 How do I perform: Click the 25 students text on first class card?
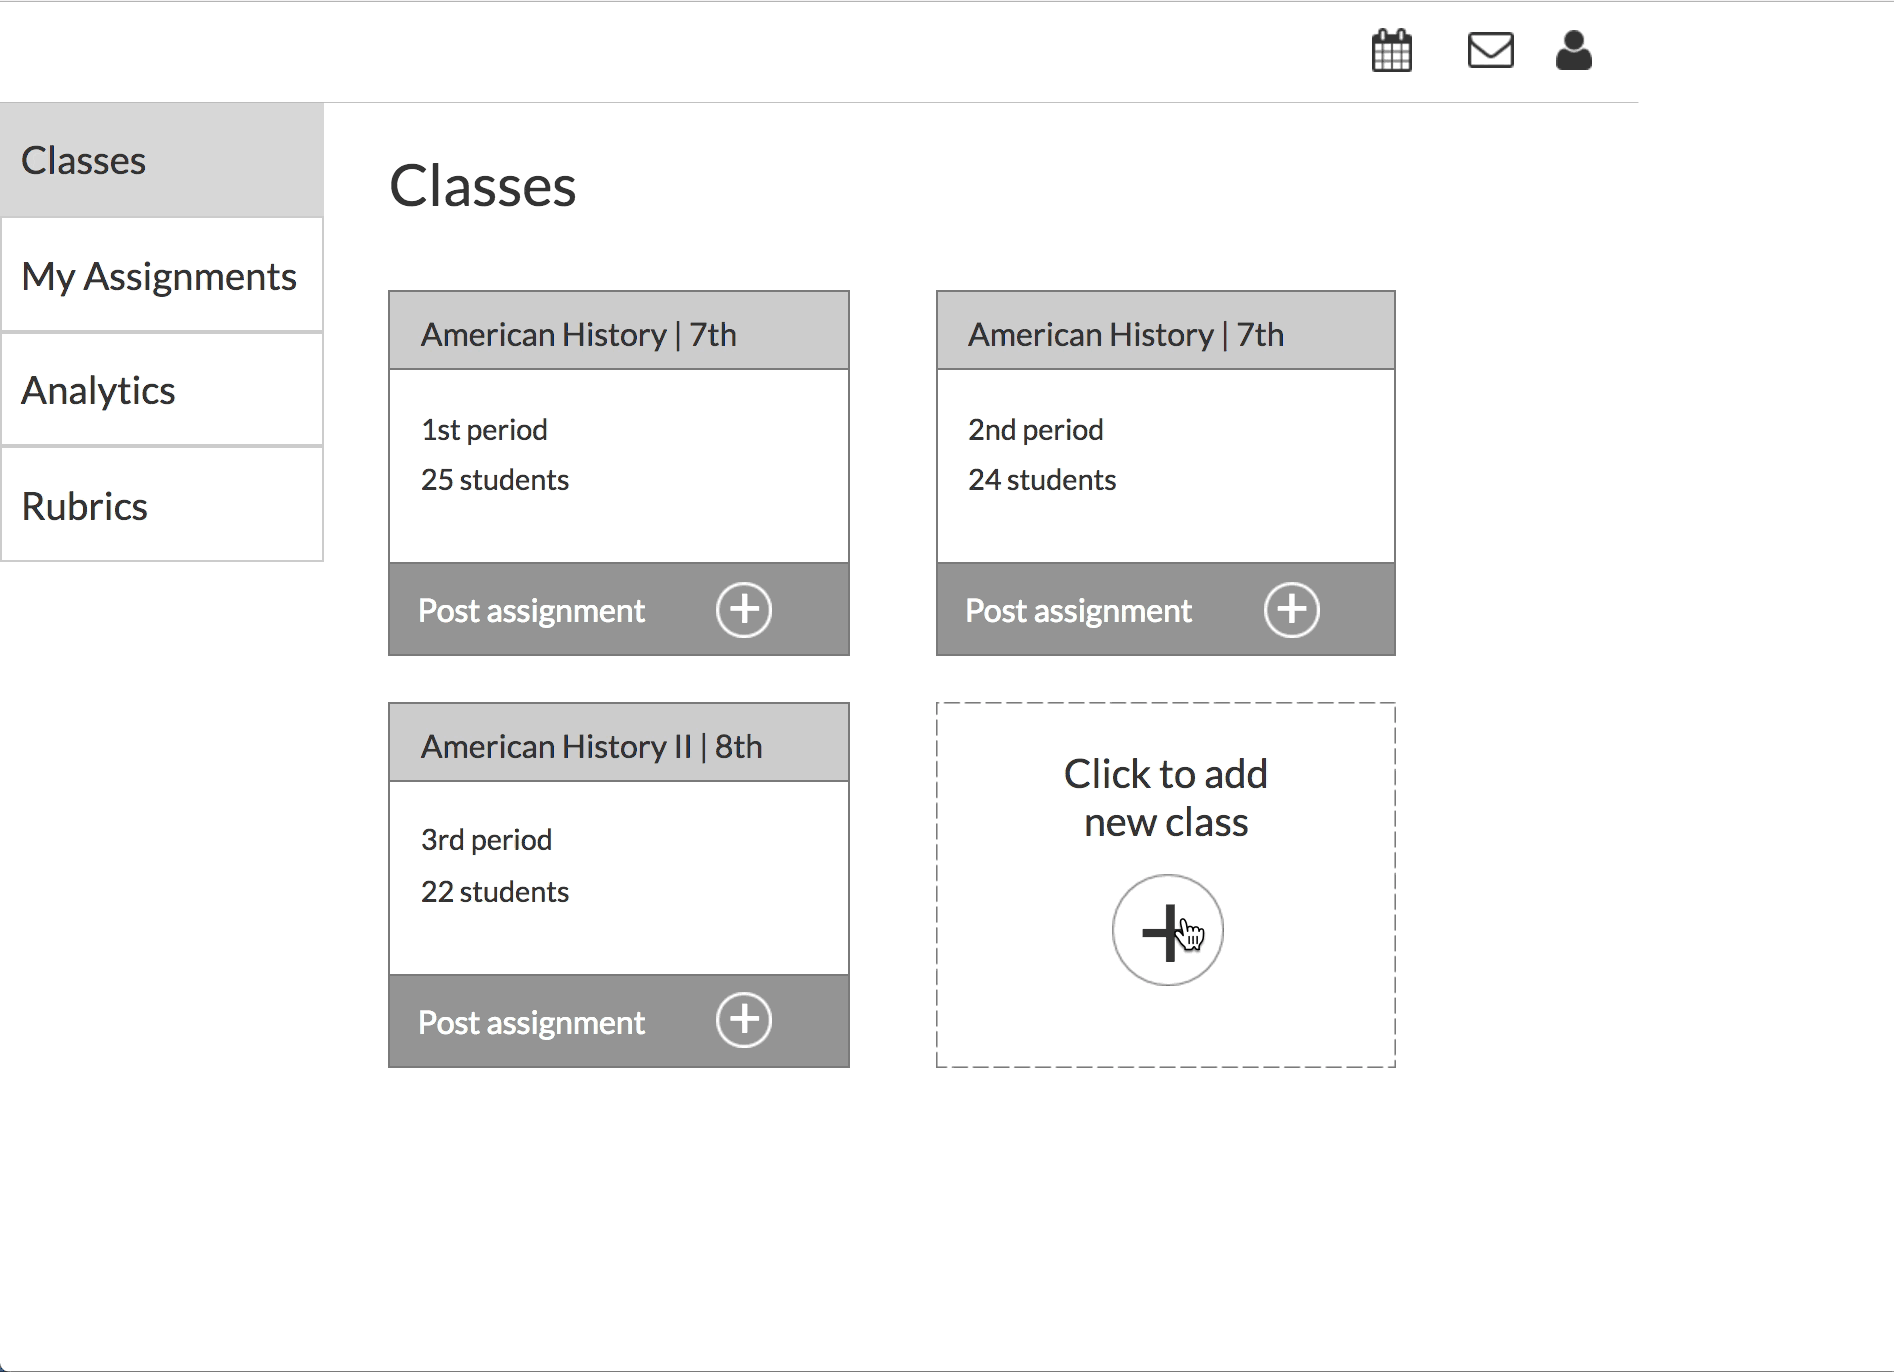(494, 479)
